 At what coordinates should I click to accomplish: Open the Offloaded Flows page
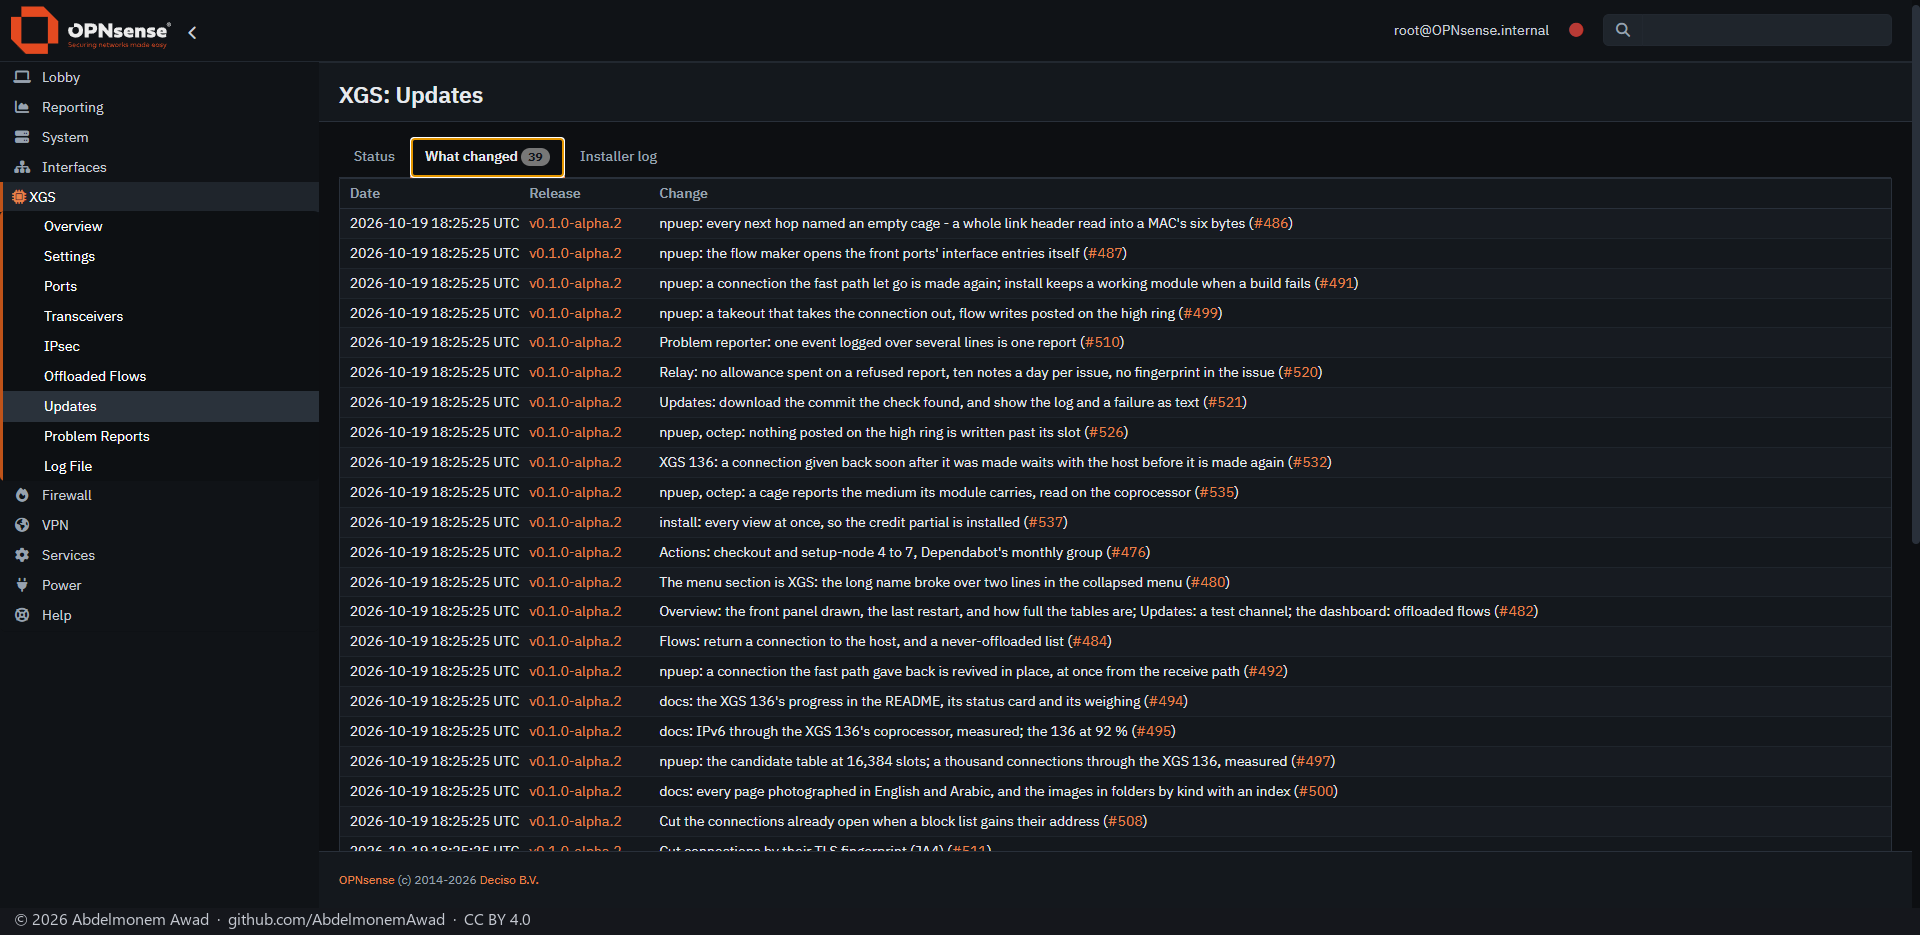click(162, 376)
